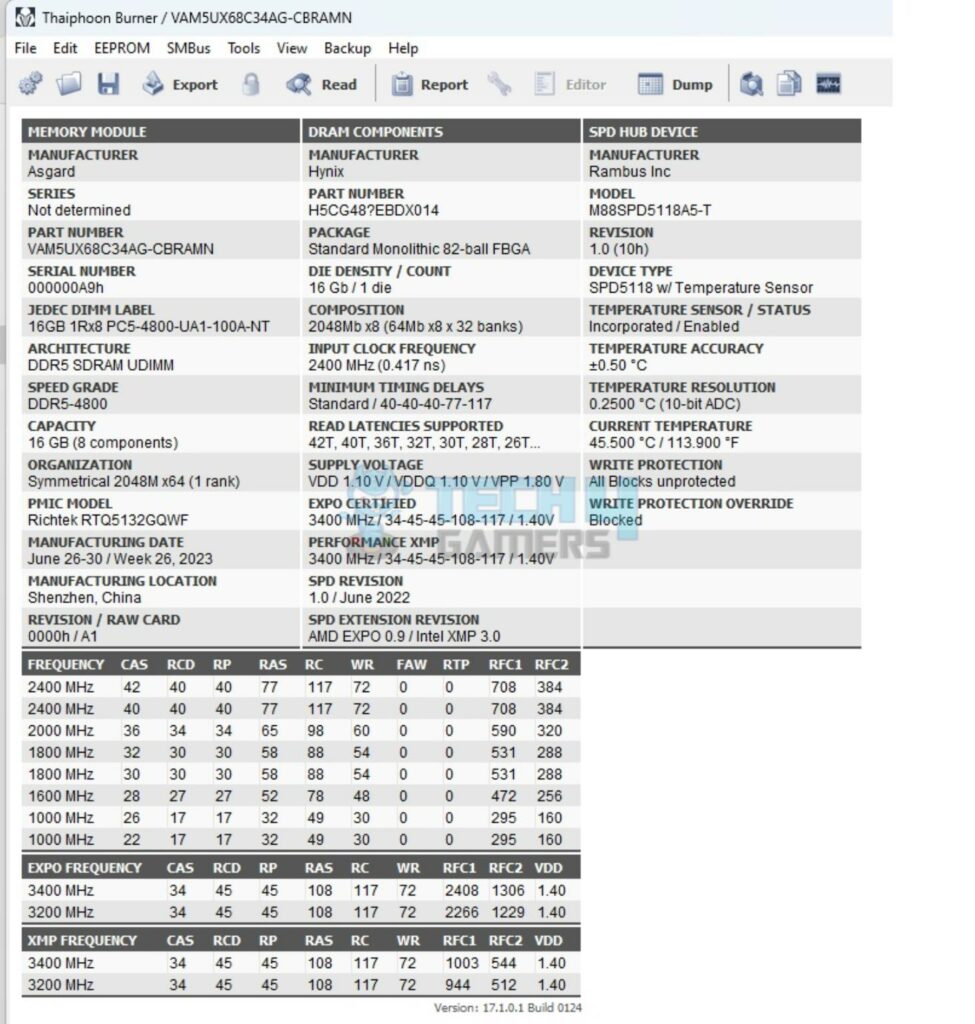Viewport: 975px width, 1024px height.
Task: Select part number VAM5UX68C34AG-CBRAMN value
Action: [121, 249]
